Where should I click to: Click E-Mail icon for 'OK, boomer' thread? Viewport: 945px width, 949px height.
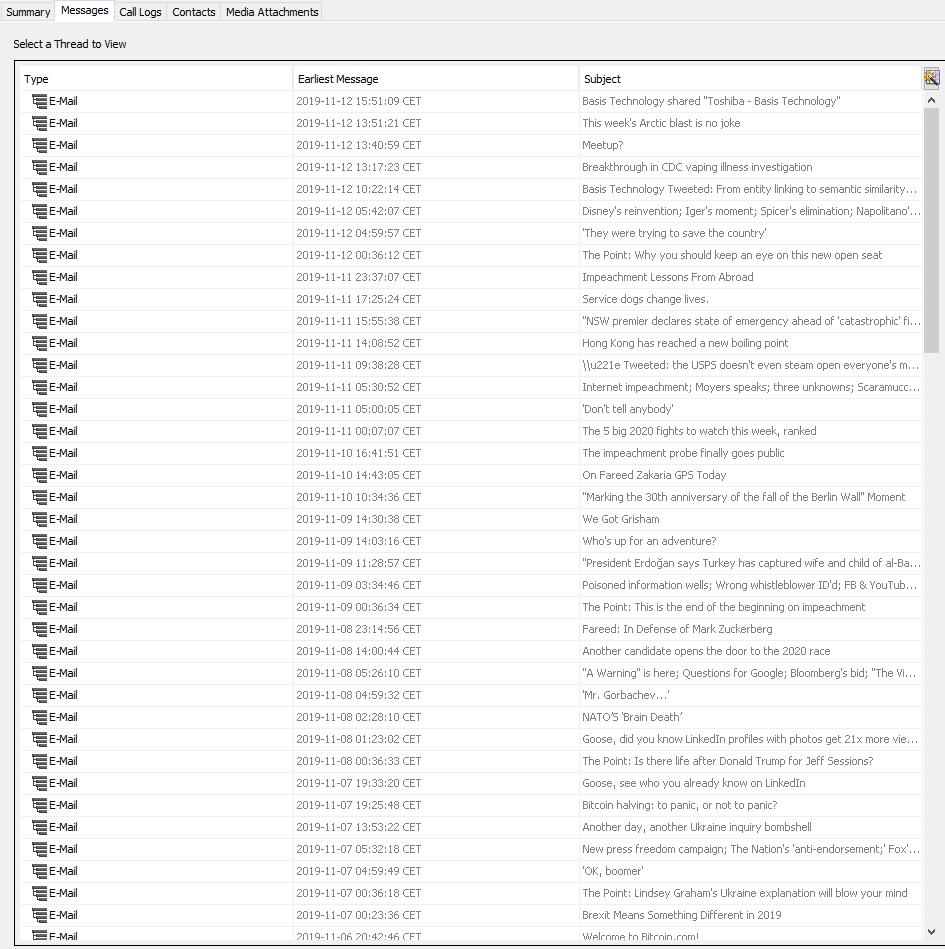click(40, 871)
